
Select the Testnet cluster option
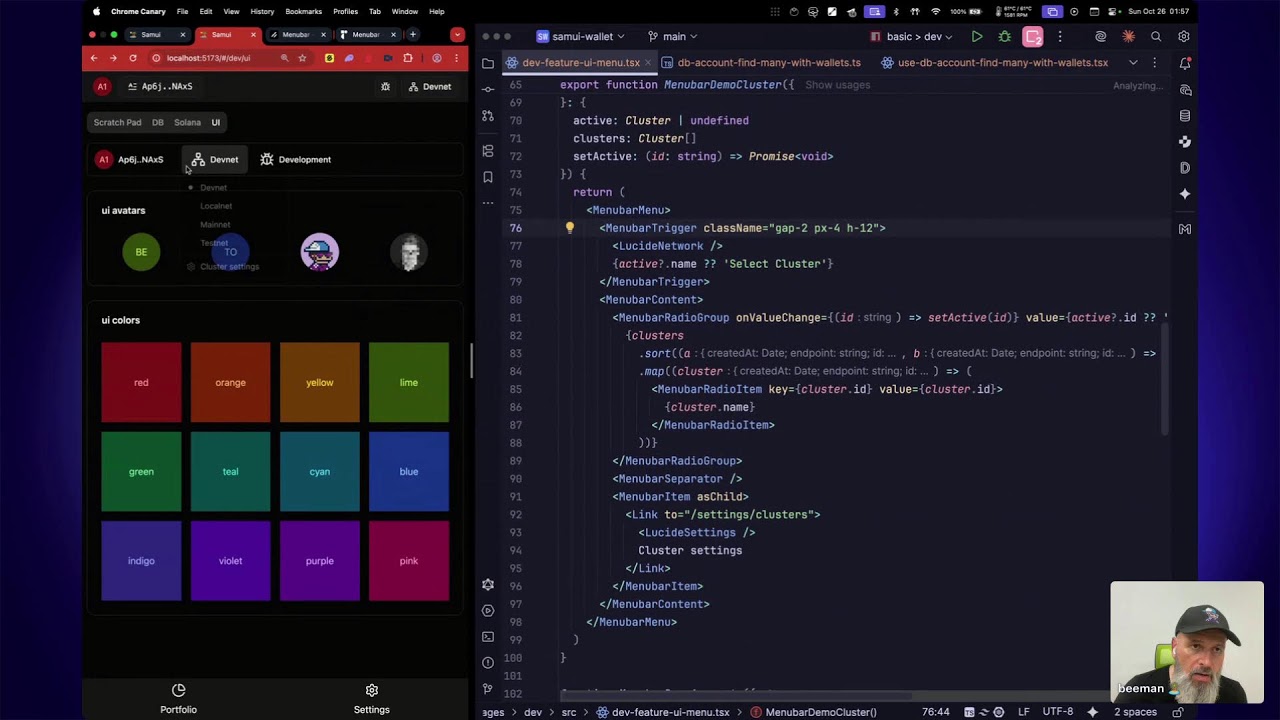pyautogui.click(x=214, y=243)
